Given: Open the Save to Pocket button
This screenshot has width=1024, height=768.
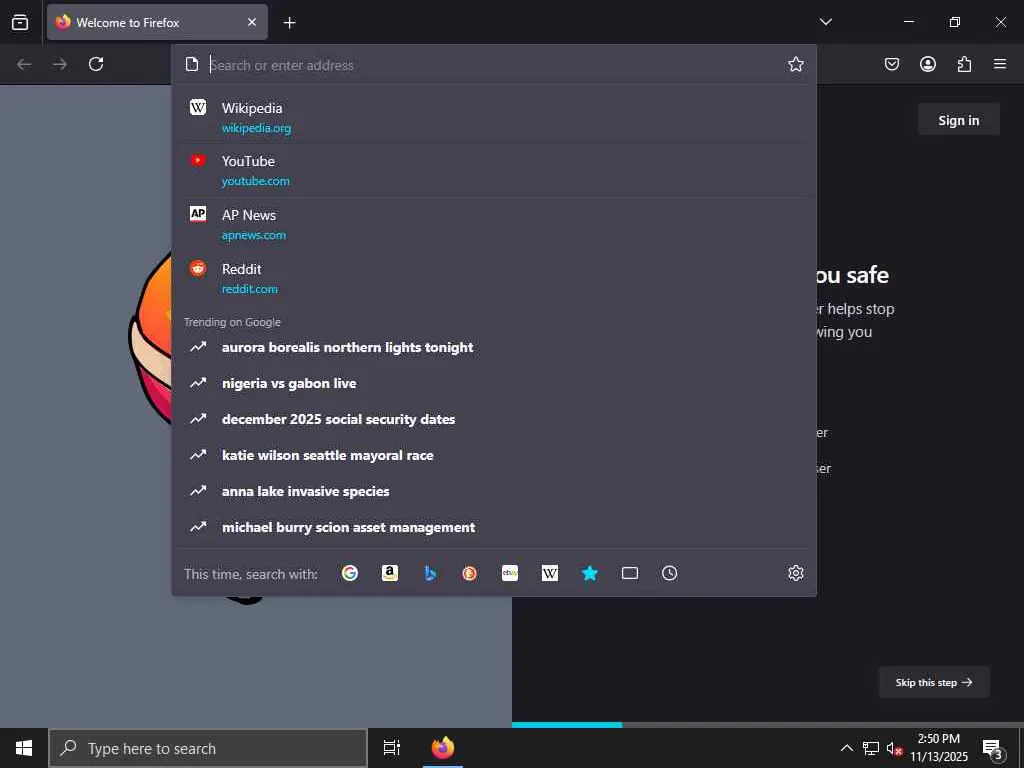Looking at the screenshot, I should [x=892, y=64].
